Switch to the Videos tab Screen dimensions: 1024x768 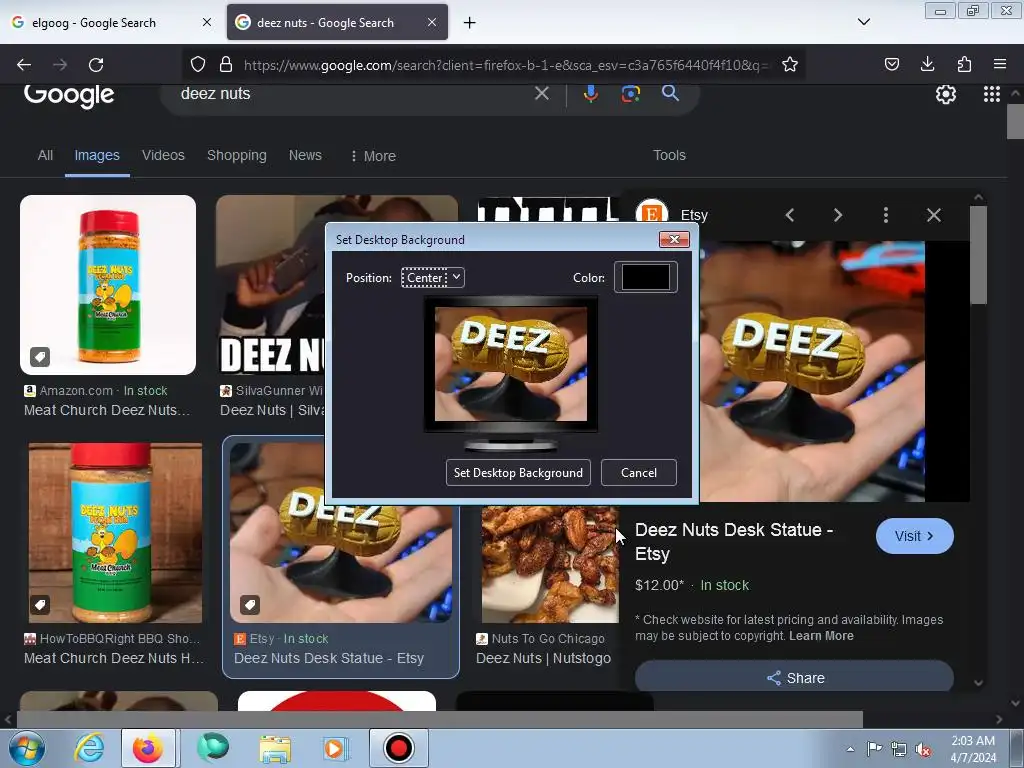click(163, 155)
